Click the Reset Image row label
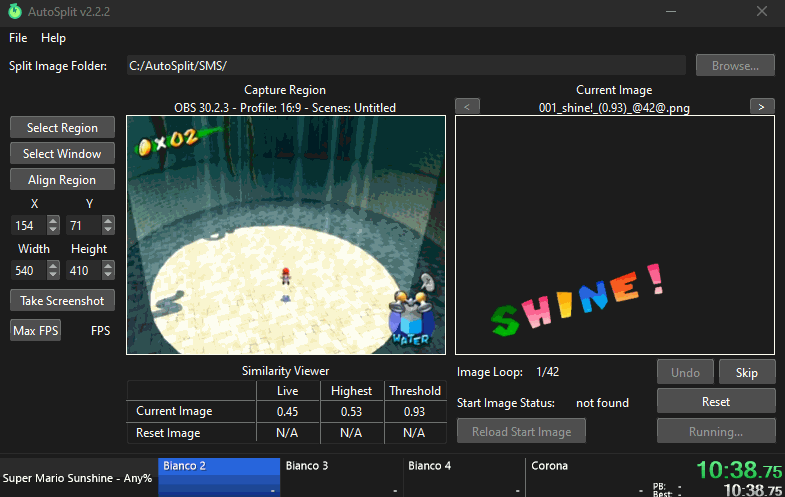Image resolution: width=785 pixels, height=497 pixels. (168, 432)
